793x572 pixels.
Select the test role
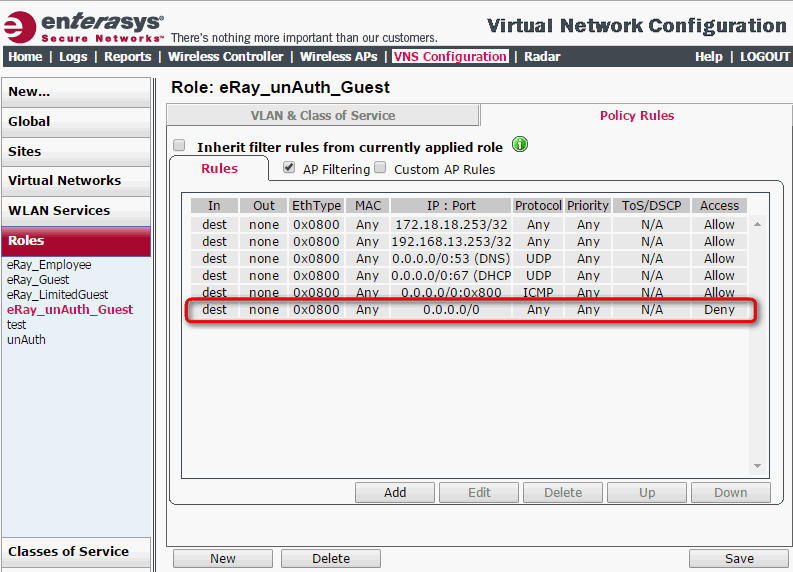click(16, 325)
